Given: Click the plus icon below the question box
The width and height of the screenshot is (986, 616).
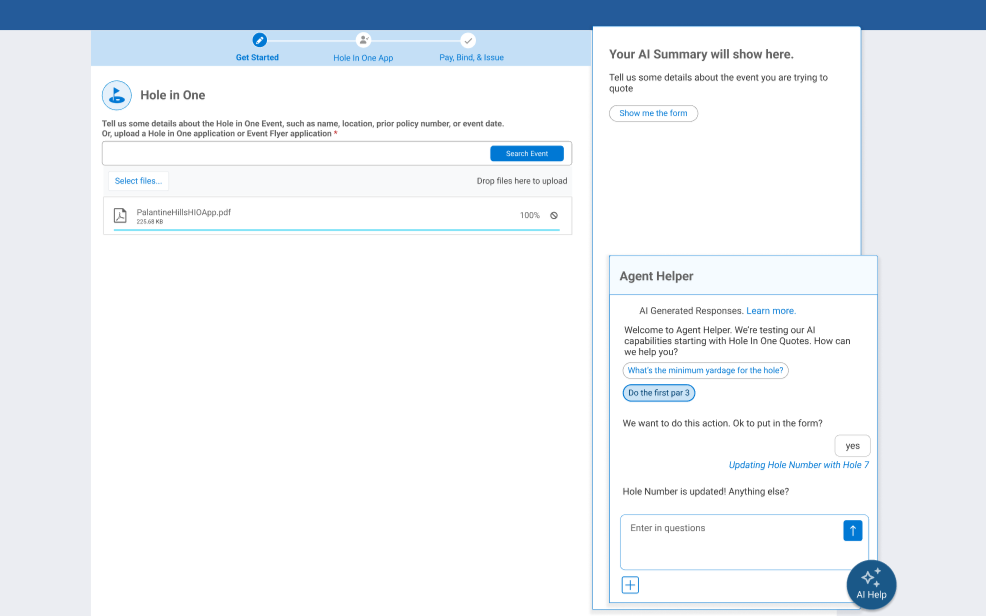Looking at the screenshot, I should 630,585.
